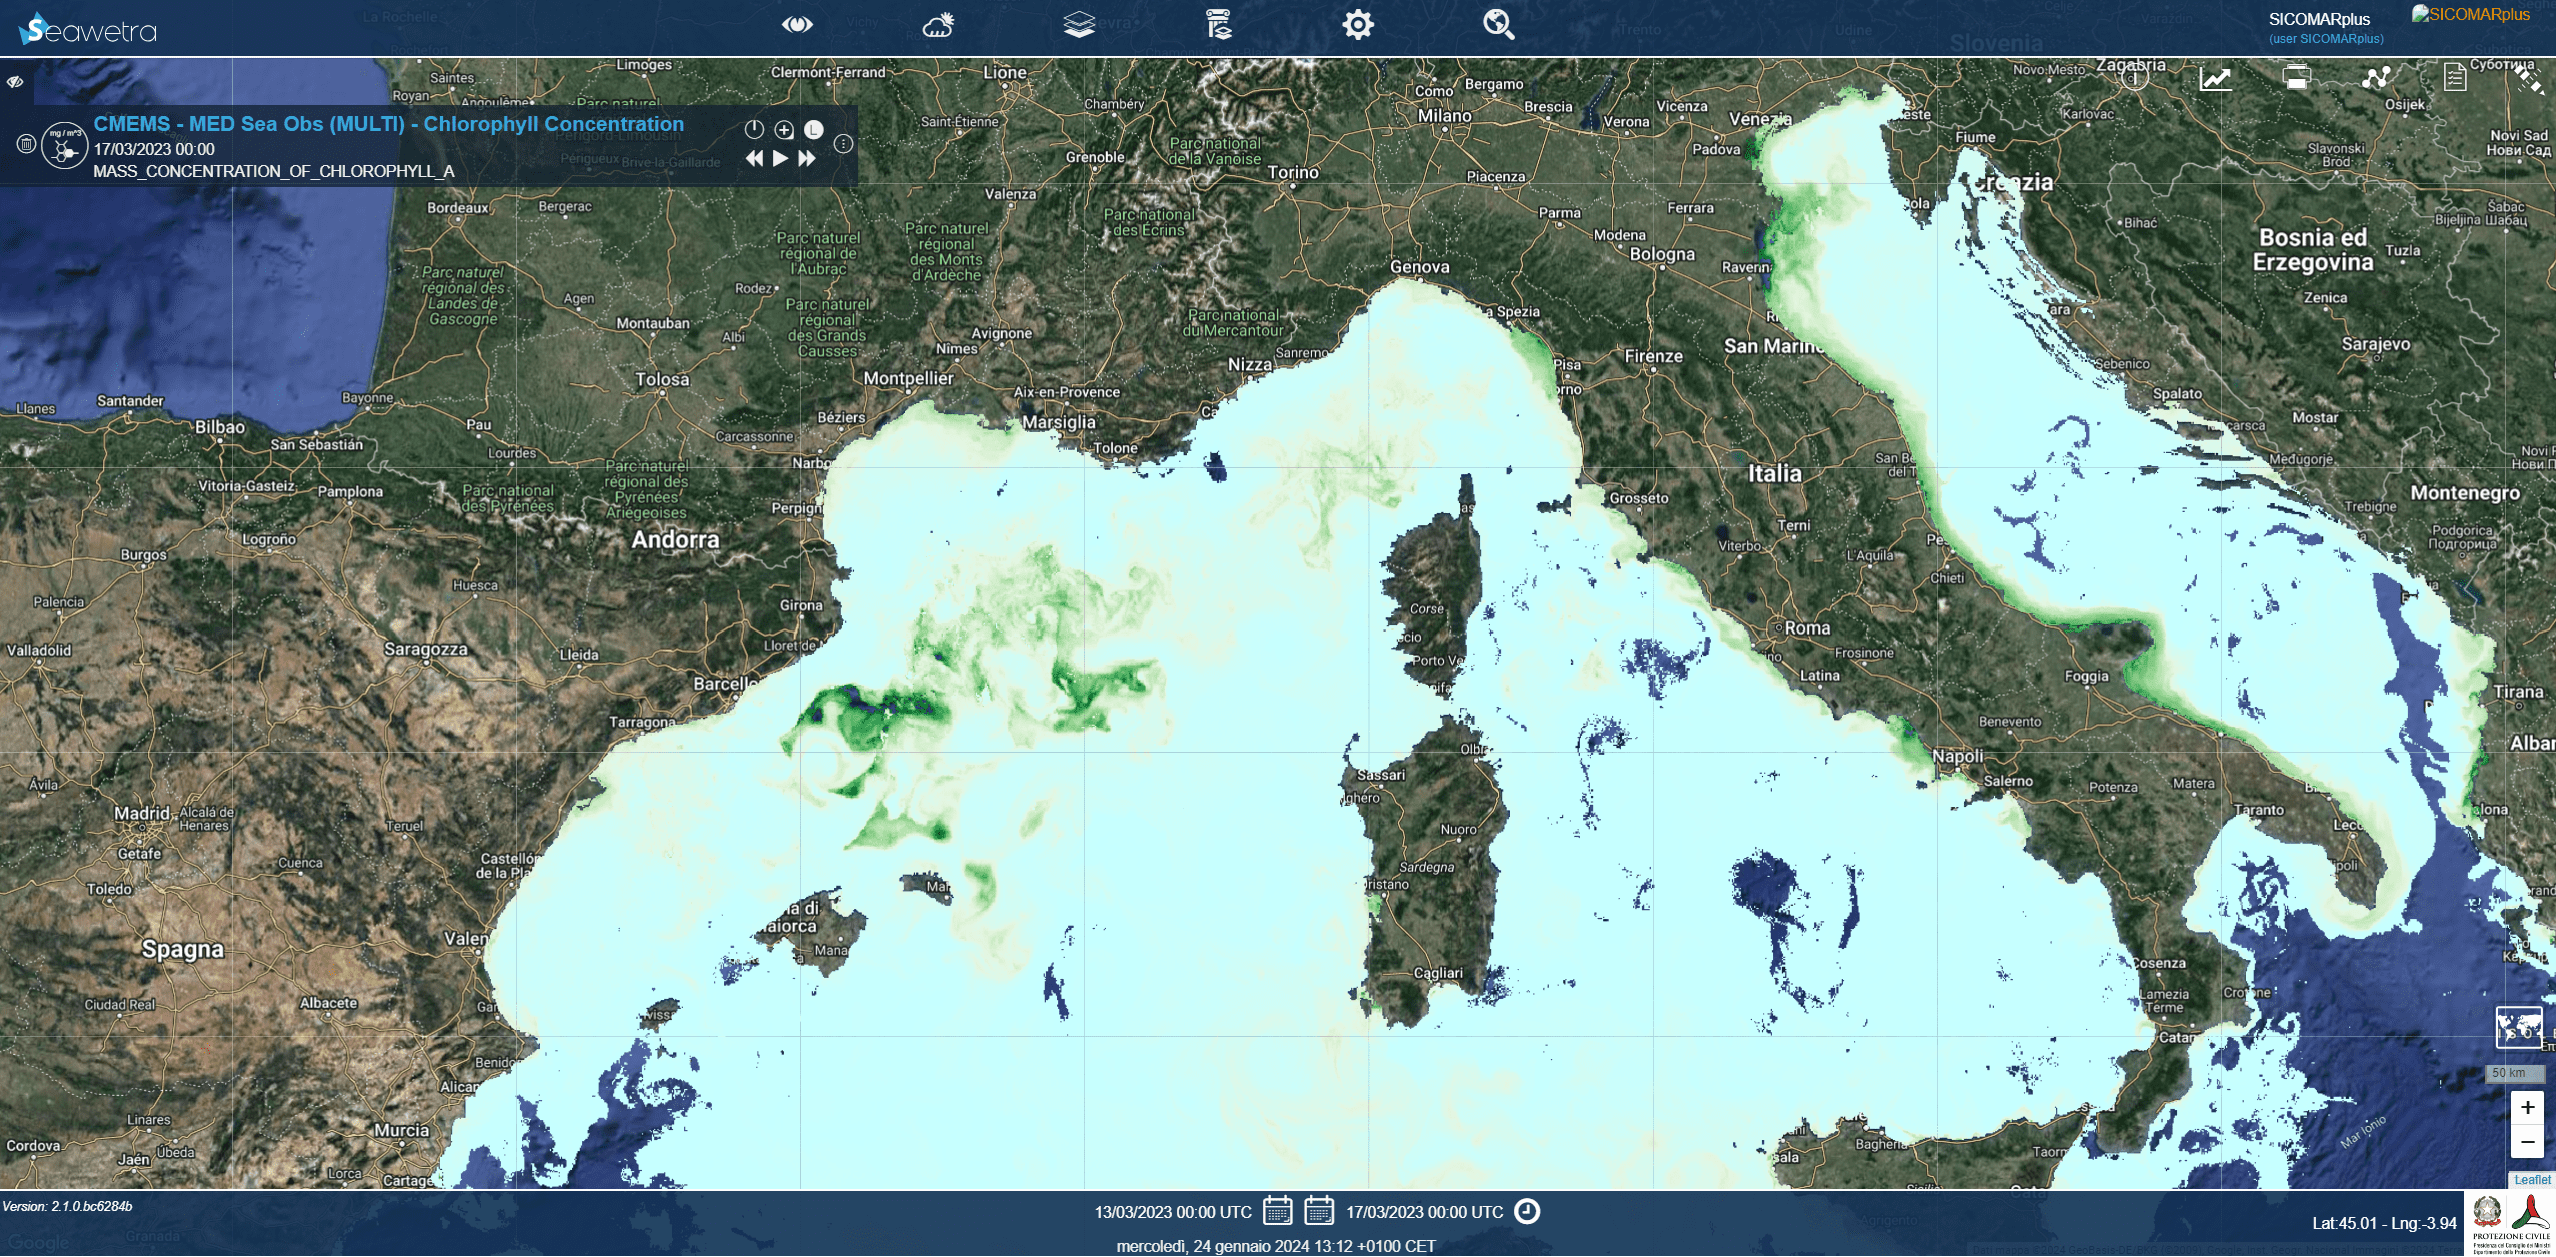Select the polyline path measure tool

(x=2376, y=77)
